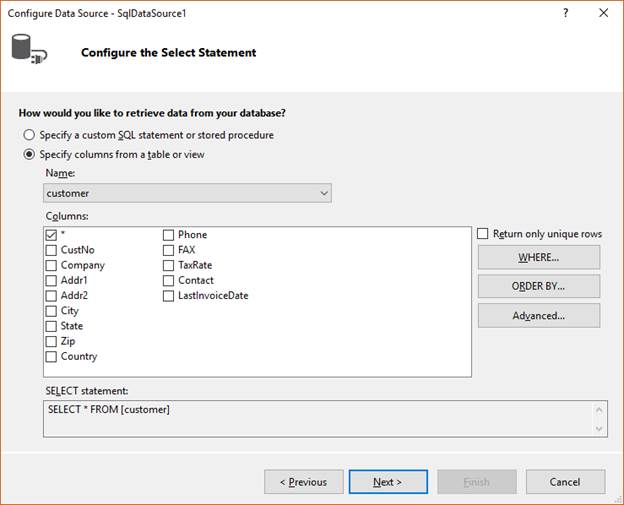This screenshot has height=505, width=624.
Task: Open the Name table dropdown showing customer
Action: [187, 193]
